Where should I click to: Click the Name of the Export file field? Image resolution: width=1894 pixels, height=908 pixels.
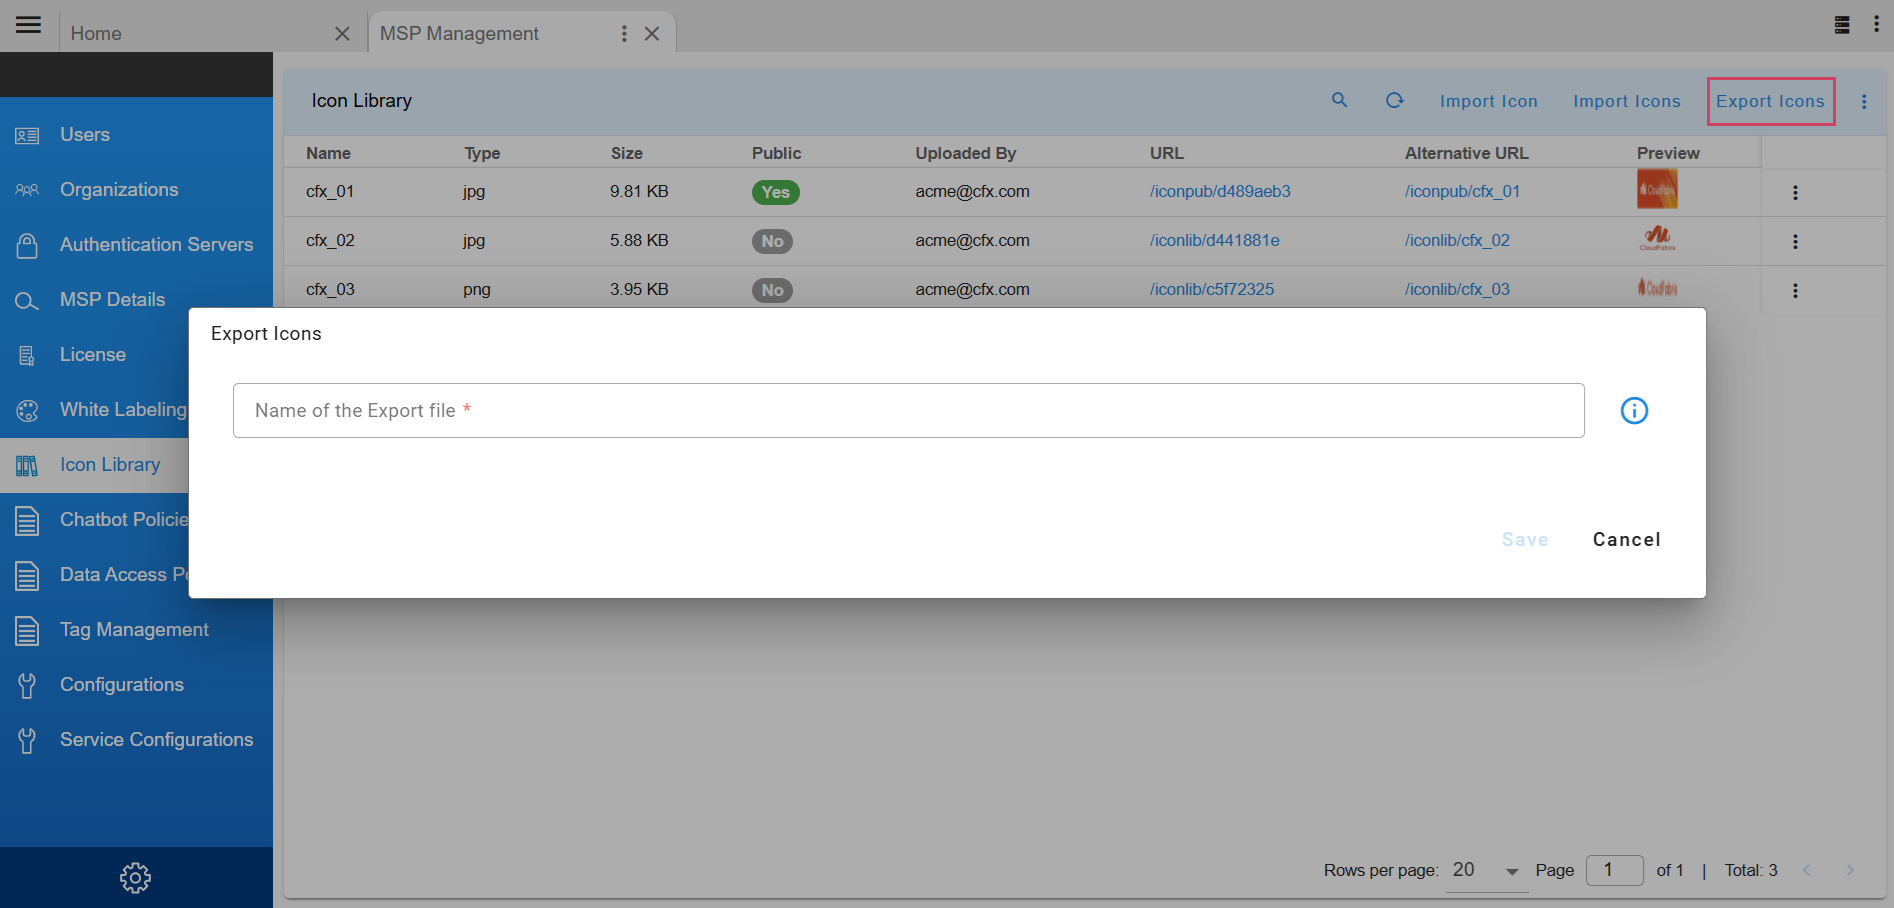[908, 411]
